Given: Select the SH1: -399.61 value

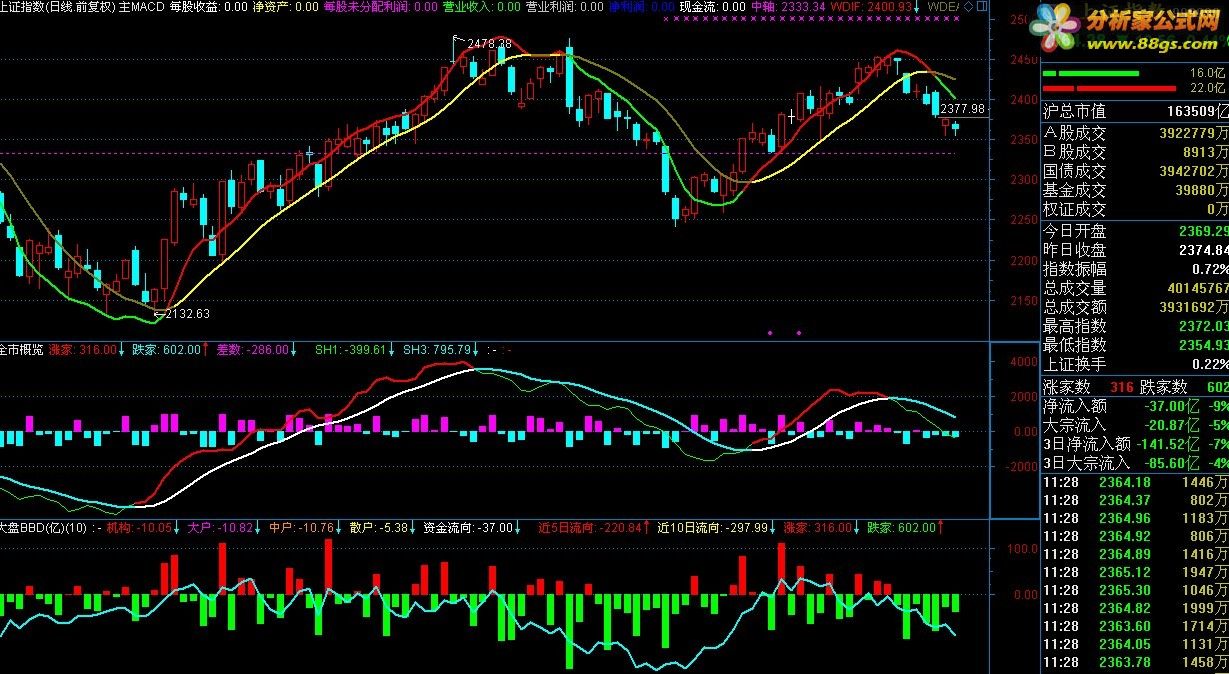Looking at the screenshot, I should pyautogui.click(x=350, y=349).
